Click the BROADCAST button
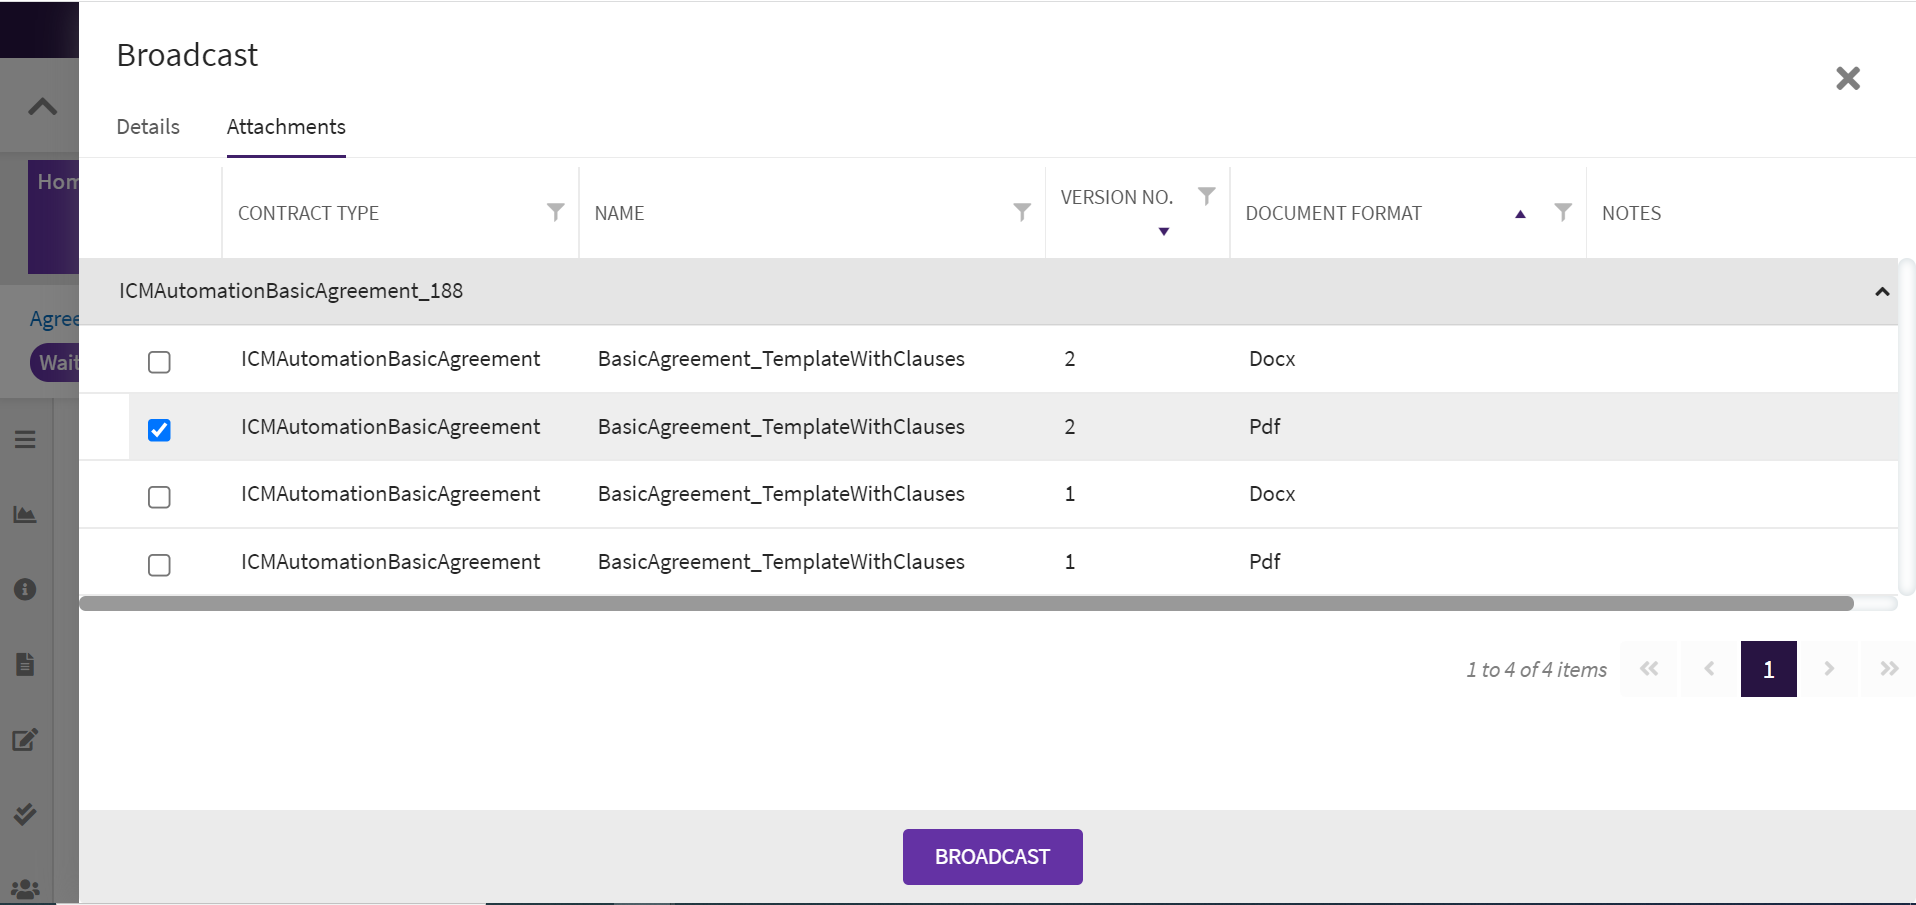Viewport: 1916px width, 905px height. coord(992,857)
